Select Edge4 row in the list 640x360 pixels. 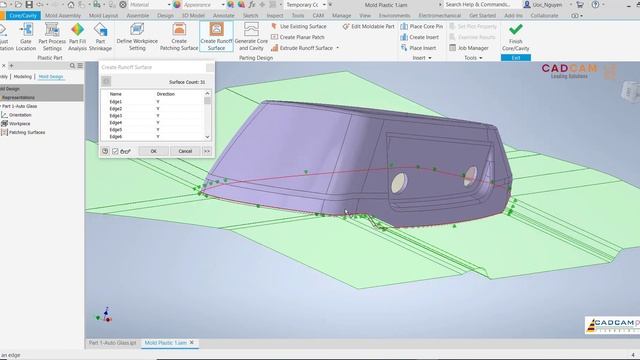152,123
